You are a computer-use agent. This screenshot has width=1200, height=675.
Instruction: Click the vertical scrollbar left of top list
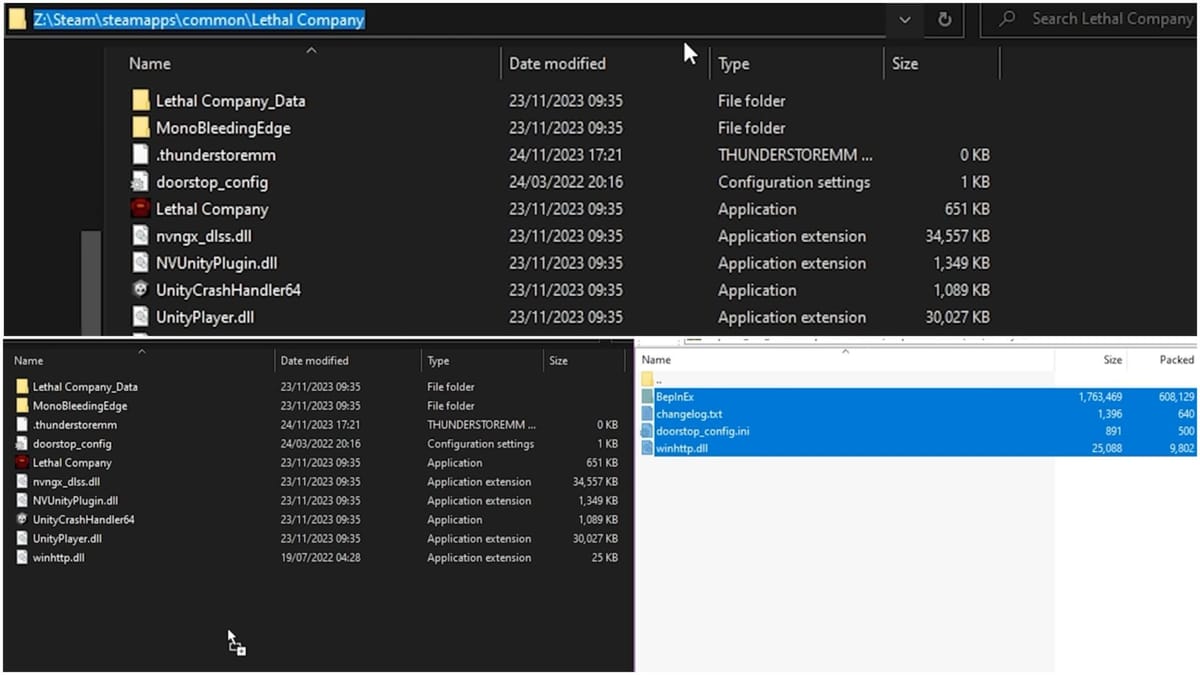(91, 280)
